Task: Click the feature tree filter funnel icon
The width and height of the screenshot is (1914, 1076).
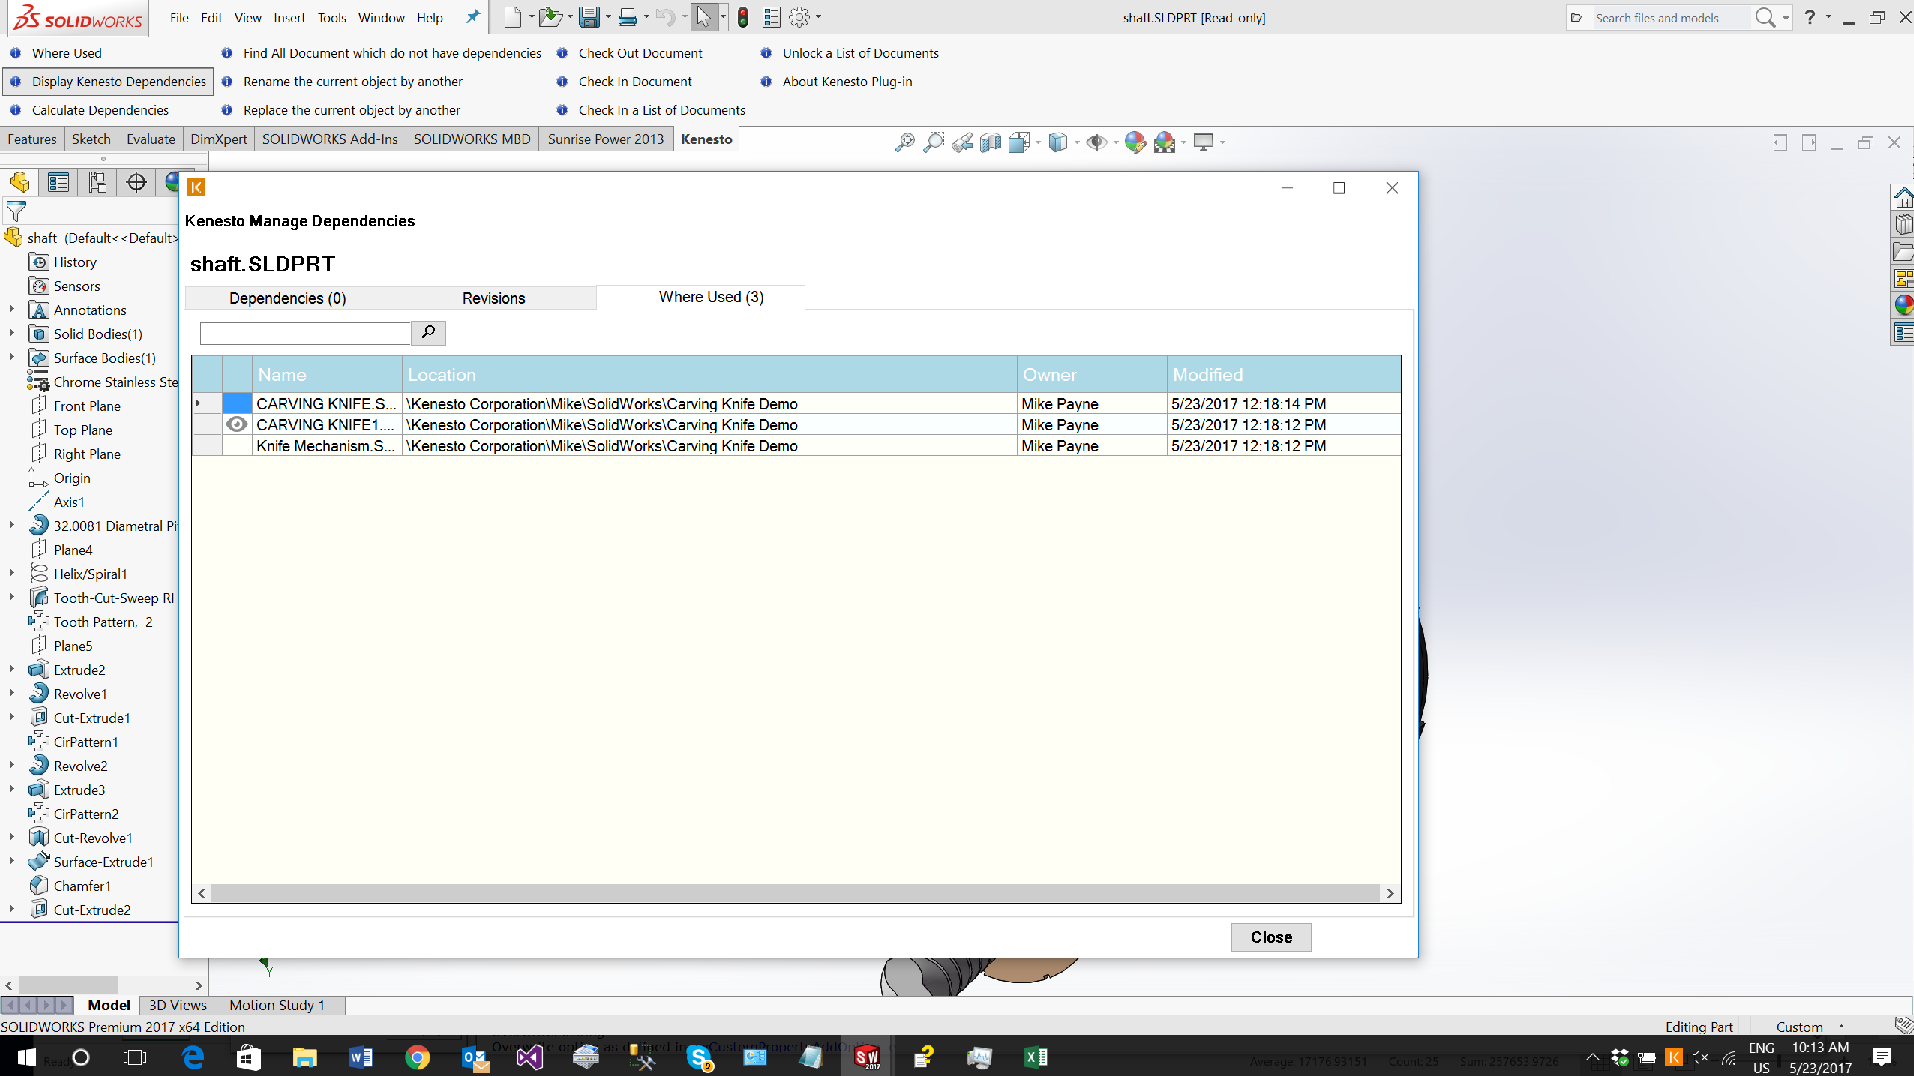Action: [x=16, y=211]
